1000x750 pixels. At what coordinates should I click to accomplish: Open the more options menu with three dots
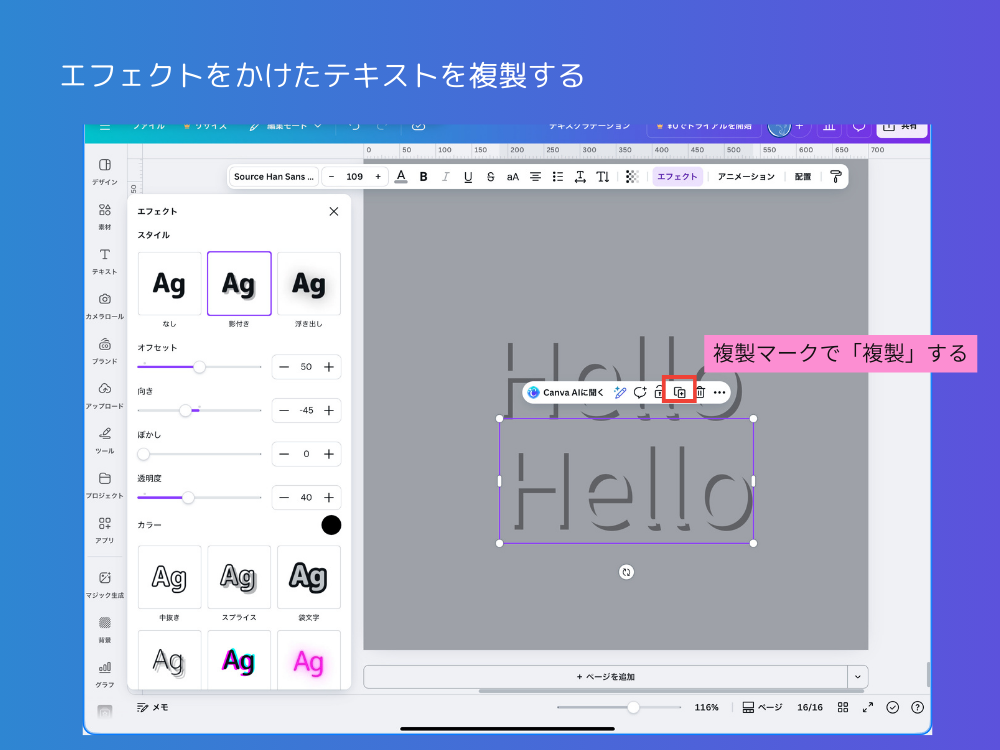coord(720,392)
